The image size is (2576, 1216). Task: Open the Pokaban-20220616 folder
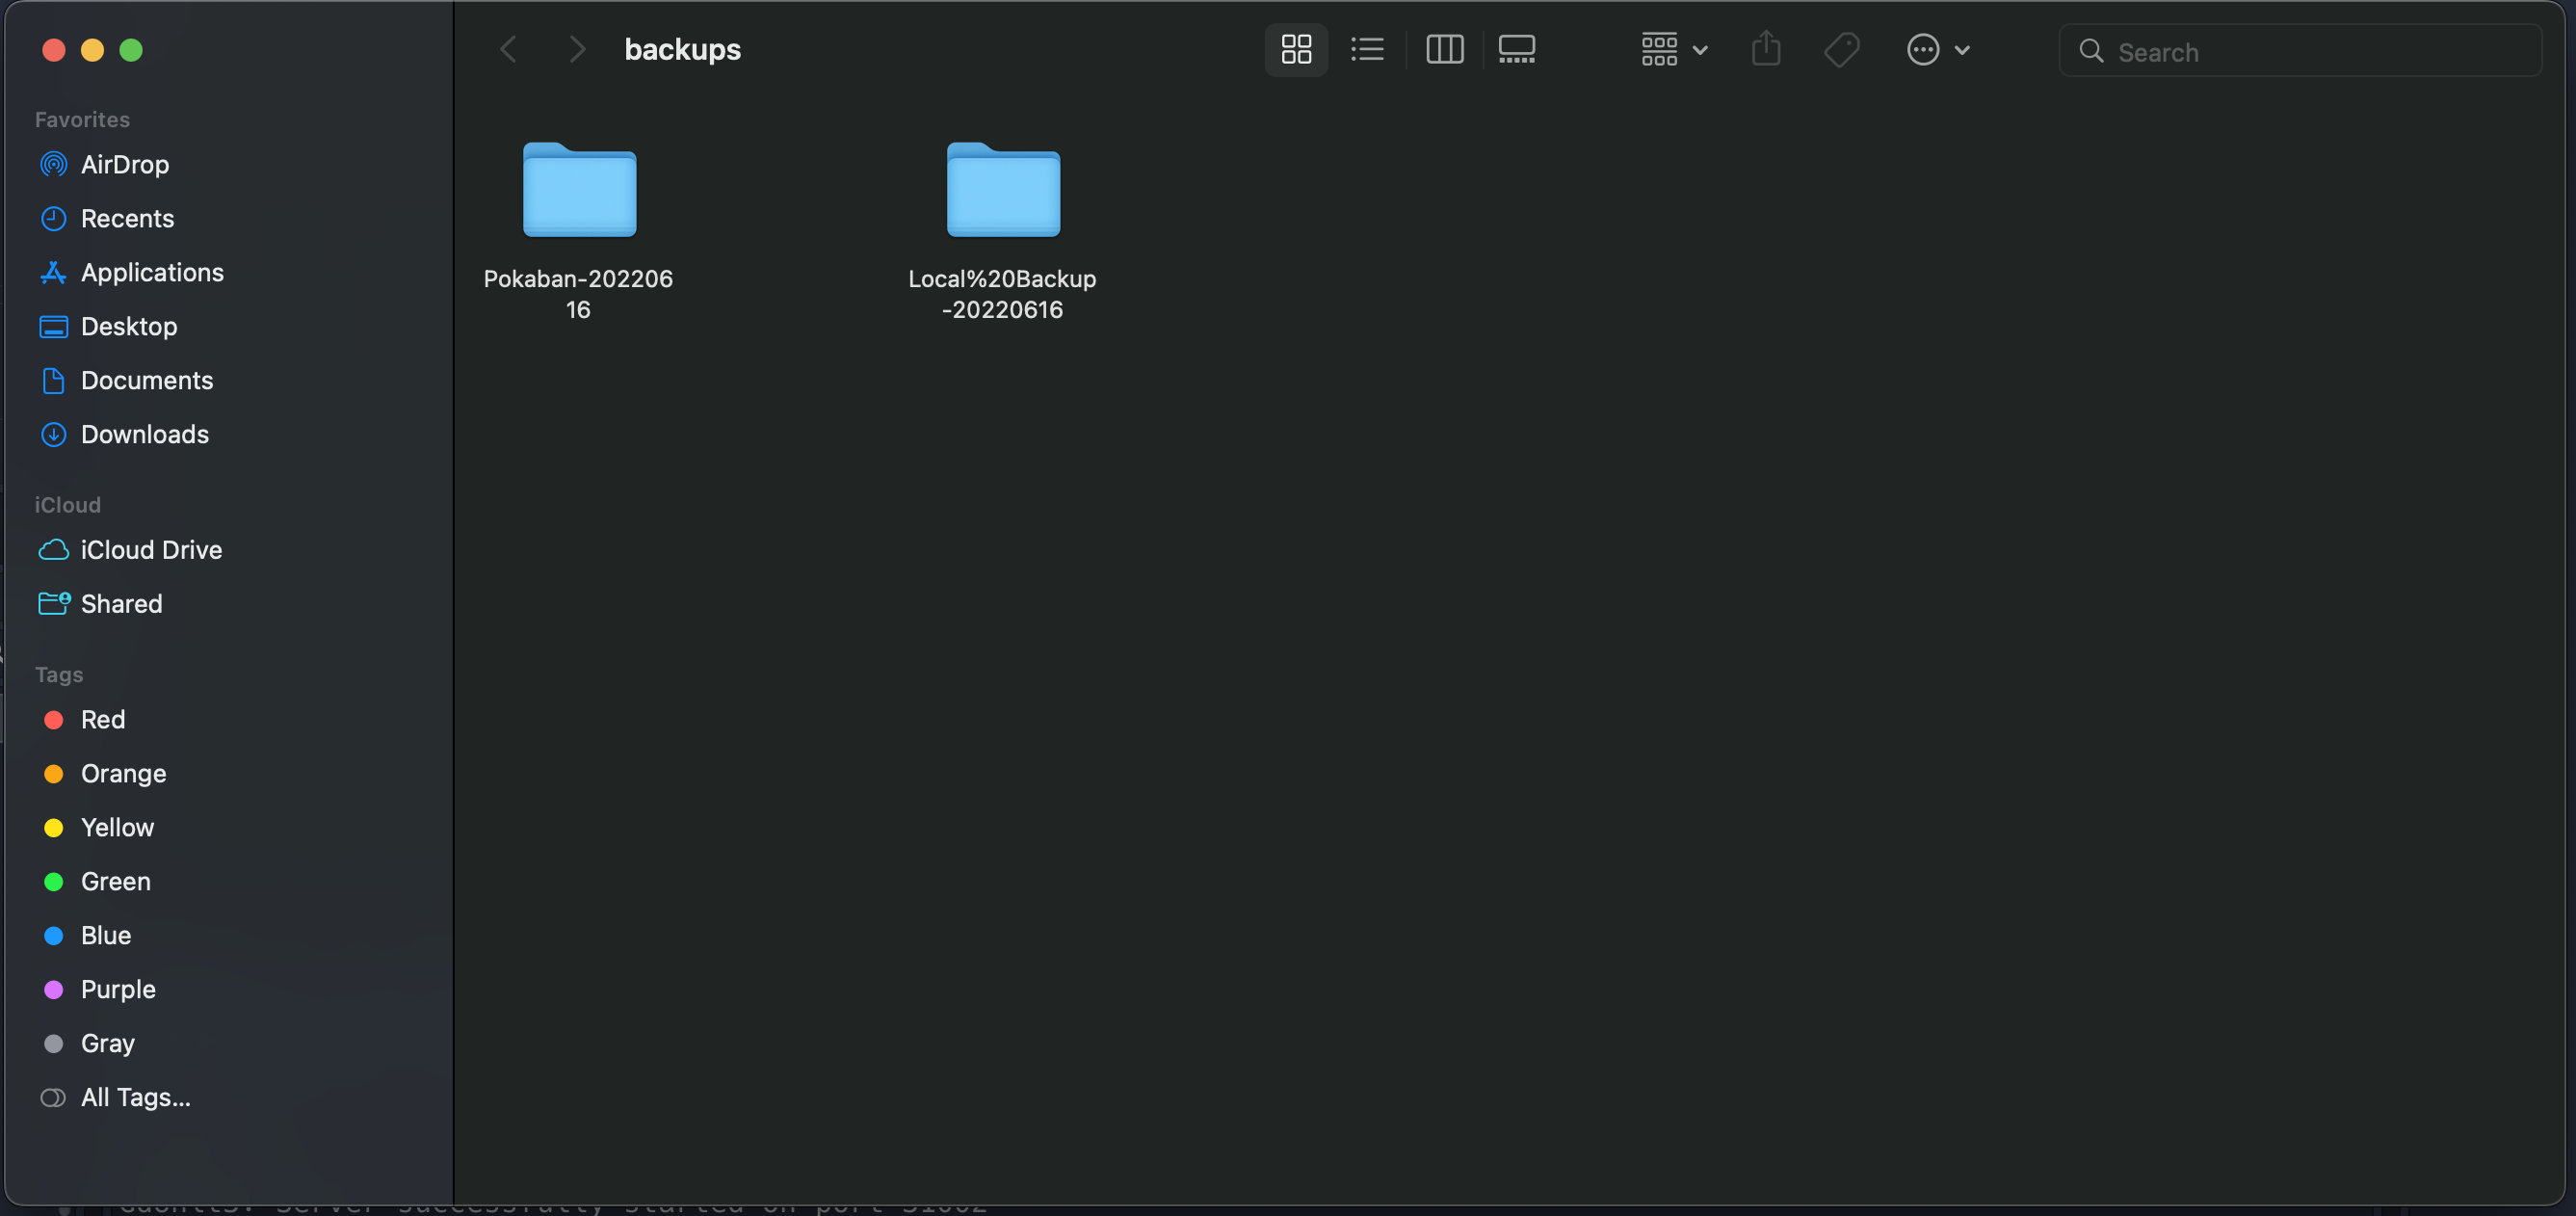(x=579, y=190)
